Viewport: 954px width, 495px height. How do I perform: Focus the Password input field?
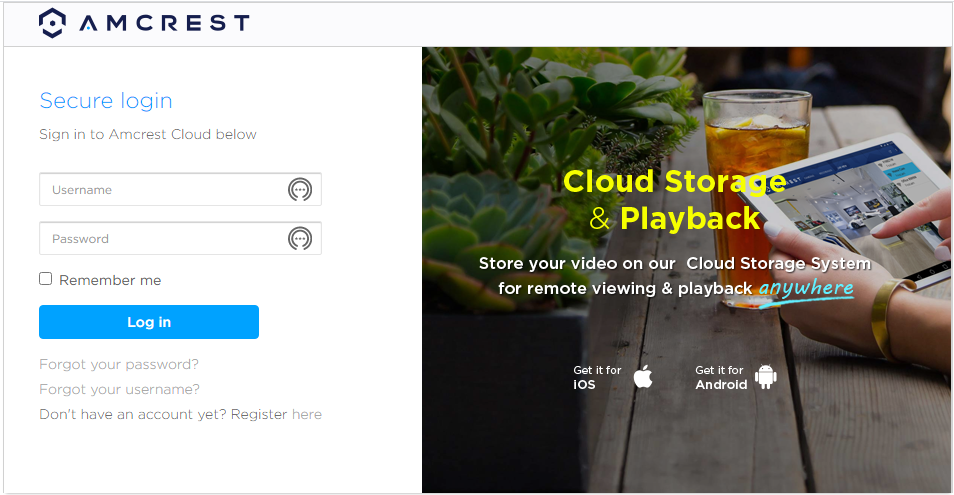pyautogui.click(x=180, y=238)
